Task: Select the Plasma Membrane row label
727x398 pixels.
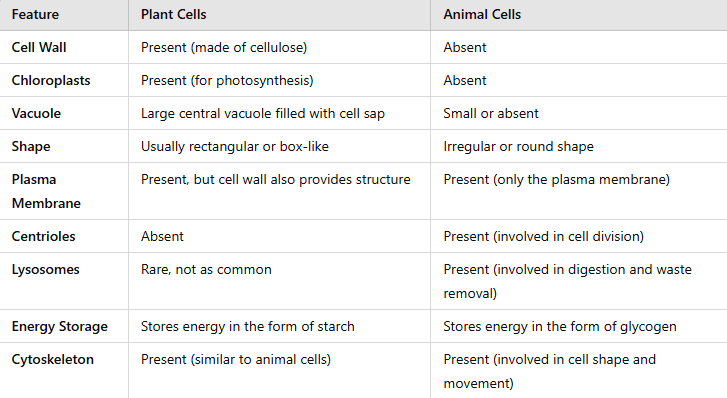Action: coord(46,191)
